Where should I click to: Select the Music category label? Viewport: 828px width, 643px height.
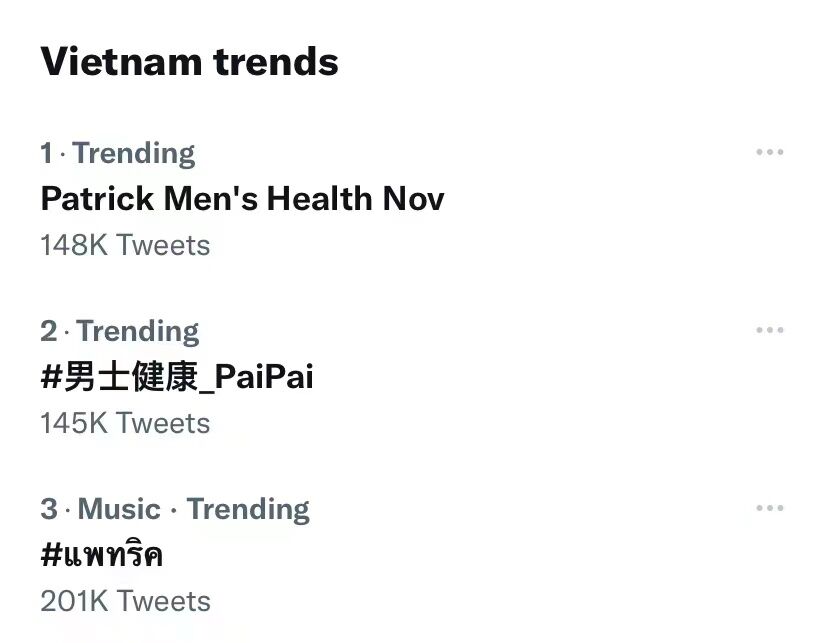coord(119,509)
